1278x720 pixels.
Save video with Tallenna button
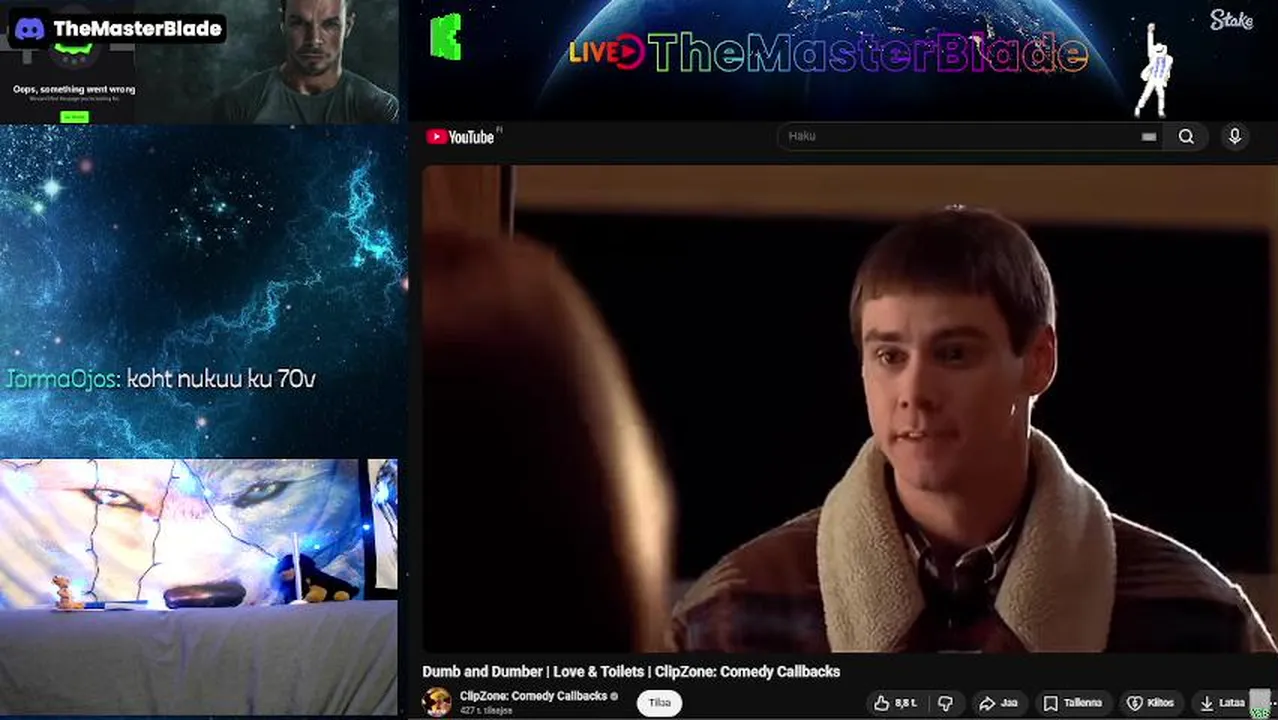pyautogui.click(x=1072, y=703)
